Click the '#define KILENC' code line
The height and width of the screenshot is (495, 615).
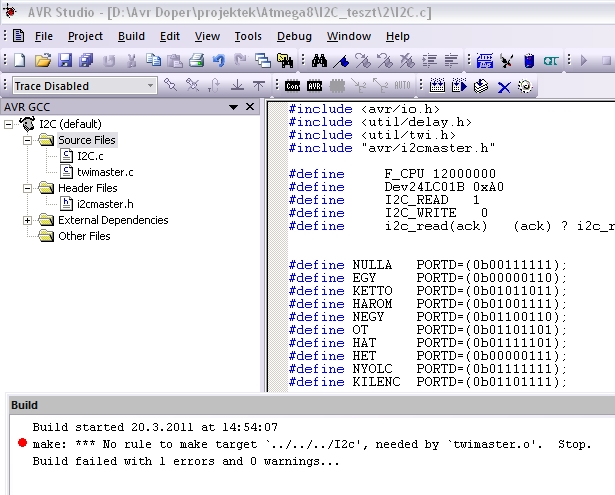coord(428,382)
